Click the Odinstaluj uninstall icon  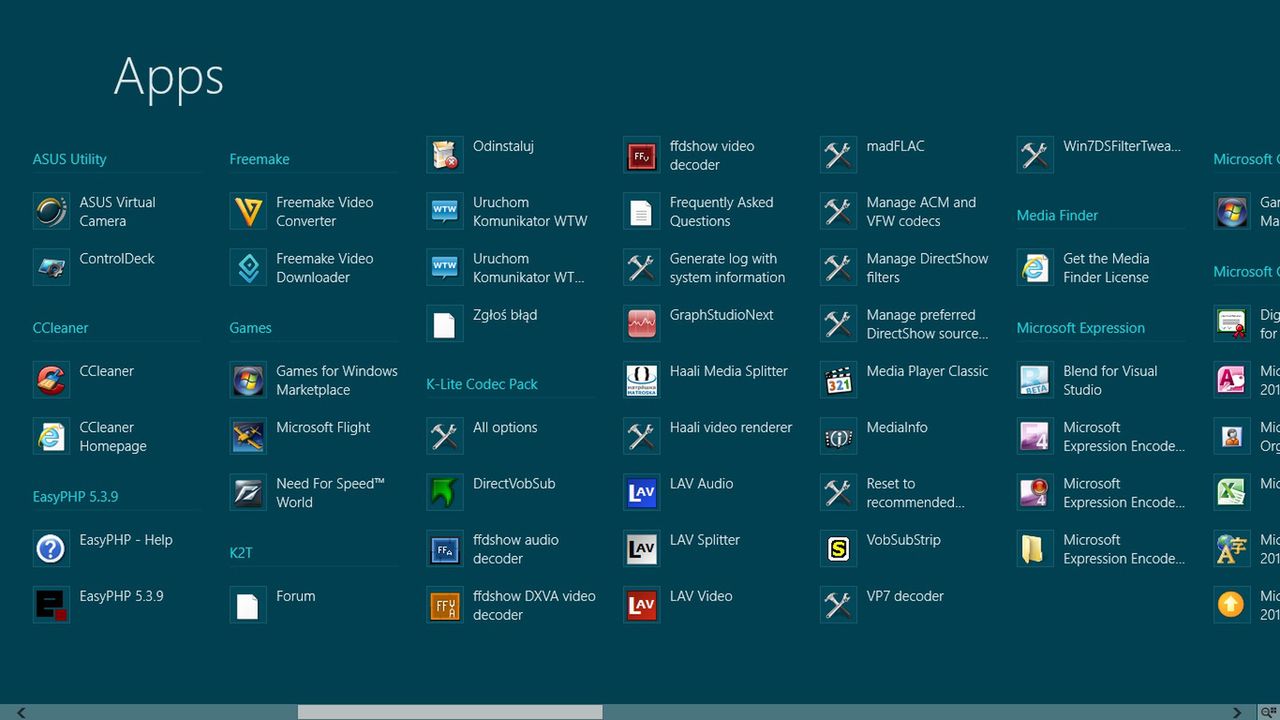pyautogui.click(x=445, y=155)
